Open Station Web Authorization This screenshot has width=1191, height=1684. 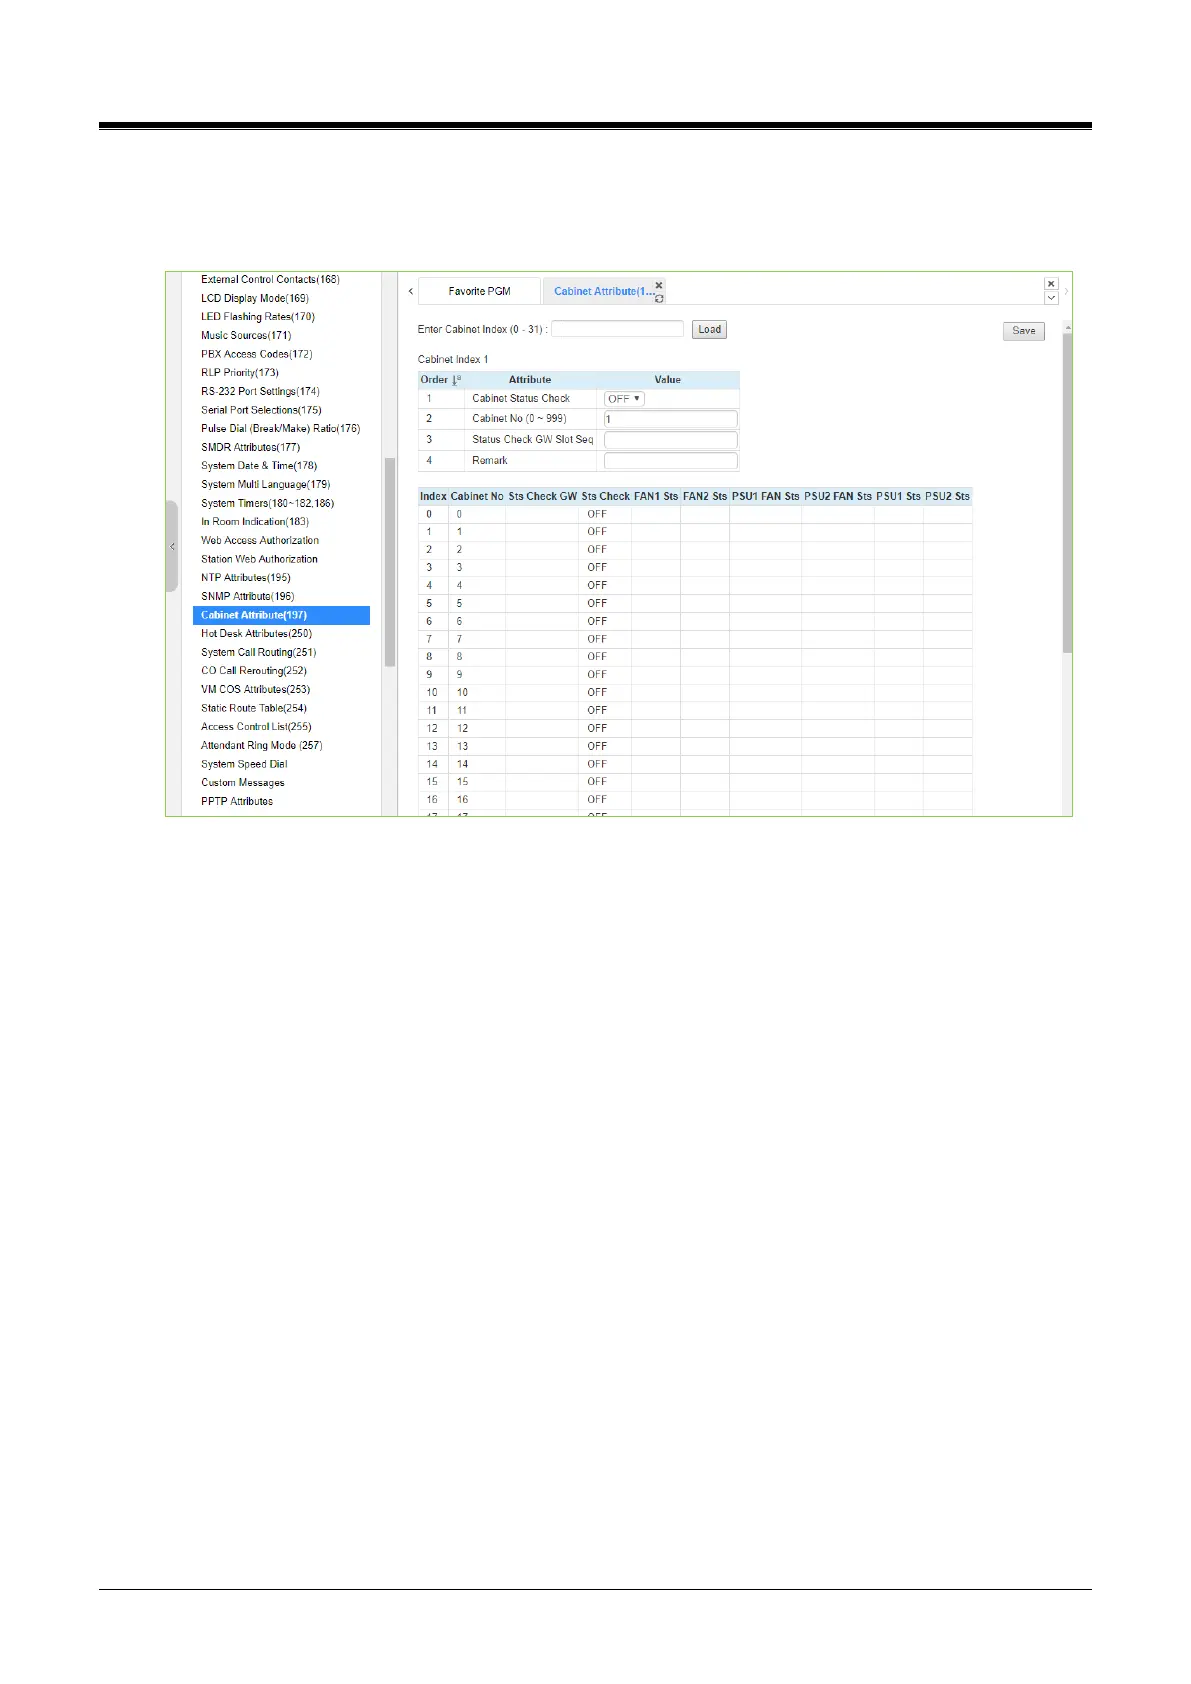(x=259, y=560)
